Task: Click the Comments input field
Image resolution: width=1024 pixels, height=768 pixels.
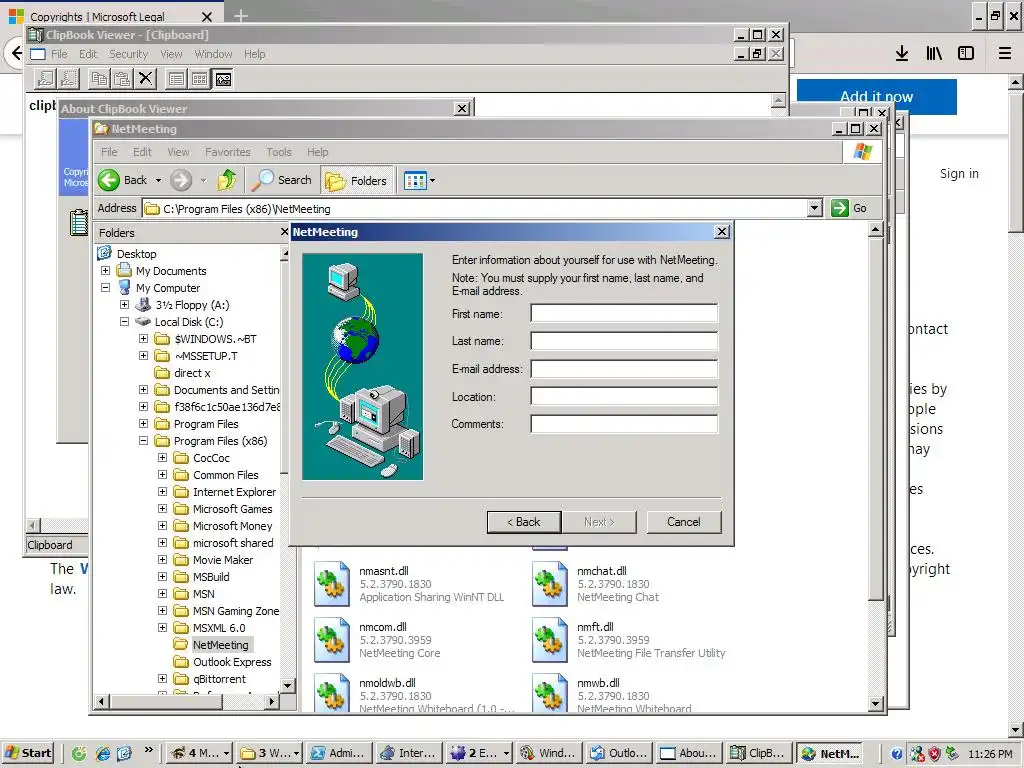Action: pos(624,424)
